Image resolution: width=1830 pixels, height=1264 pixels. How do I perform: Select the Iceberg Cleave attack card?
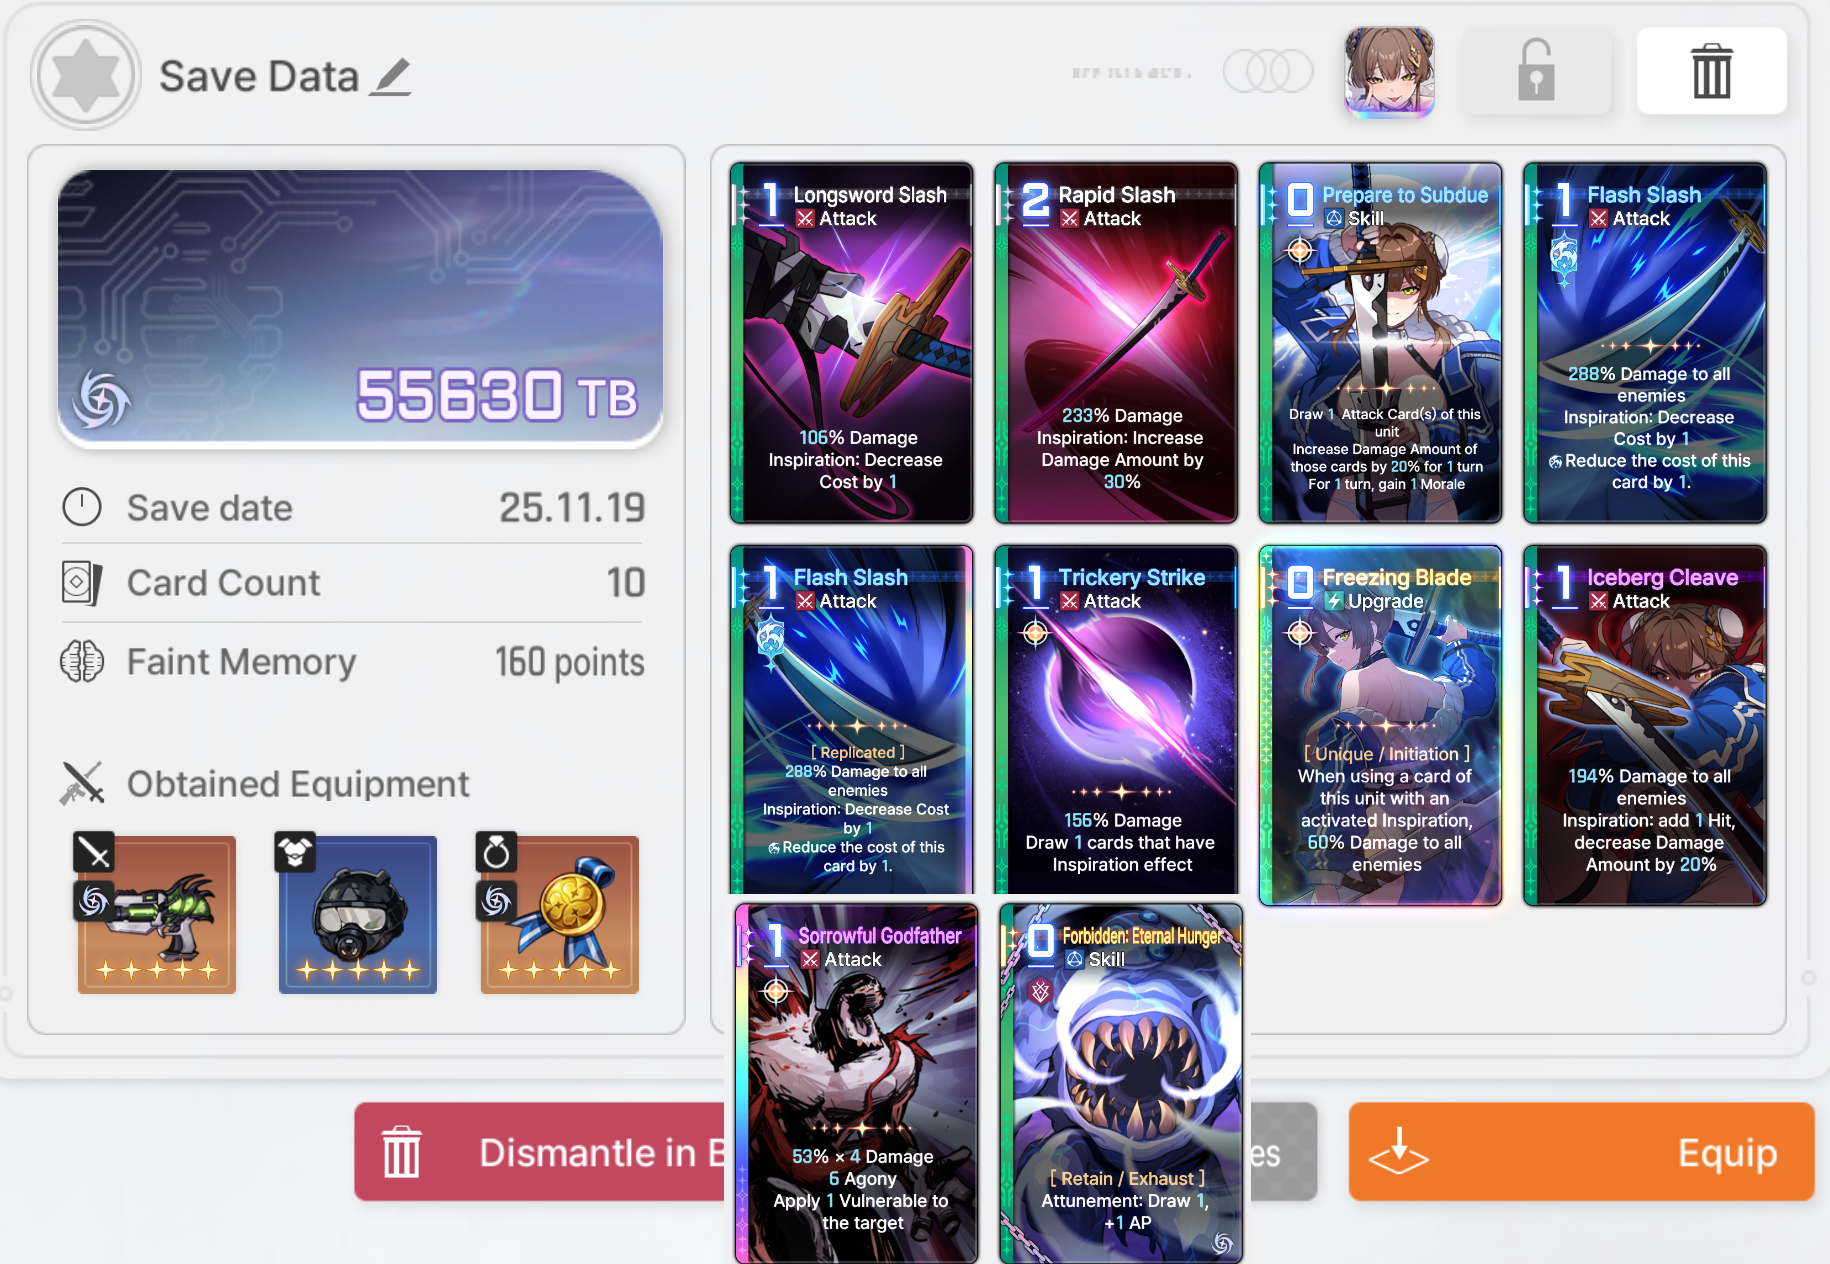(x=1645, y=725)
